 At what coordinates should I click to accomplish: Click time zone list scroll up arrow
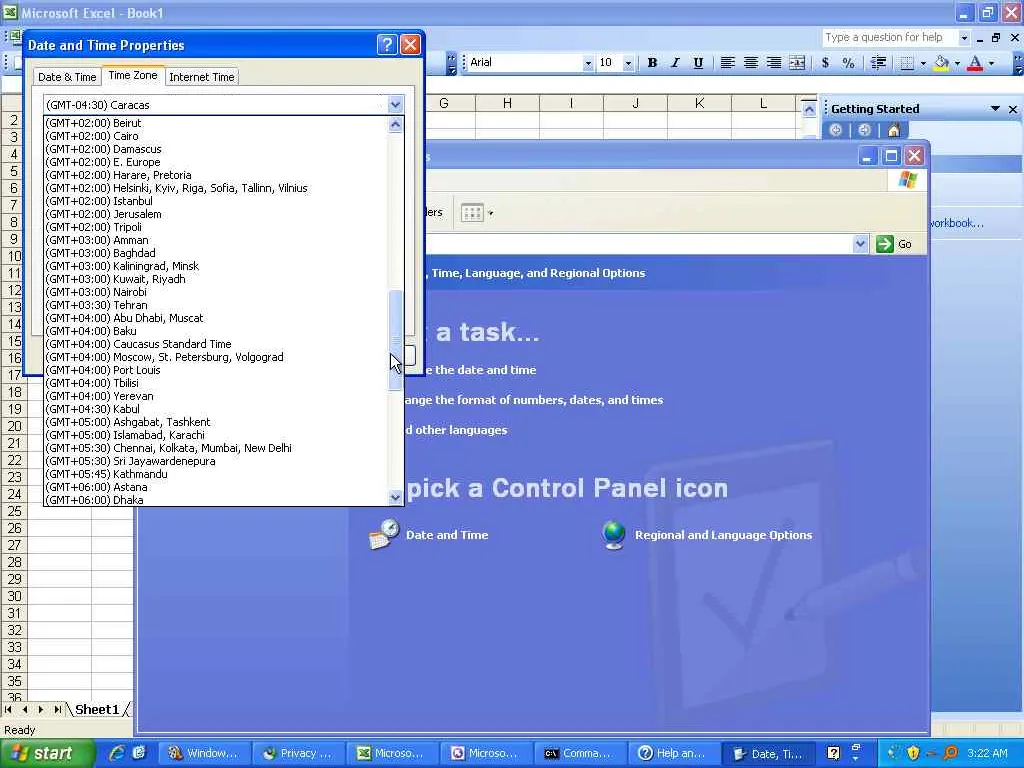[x=395, y=124]
